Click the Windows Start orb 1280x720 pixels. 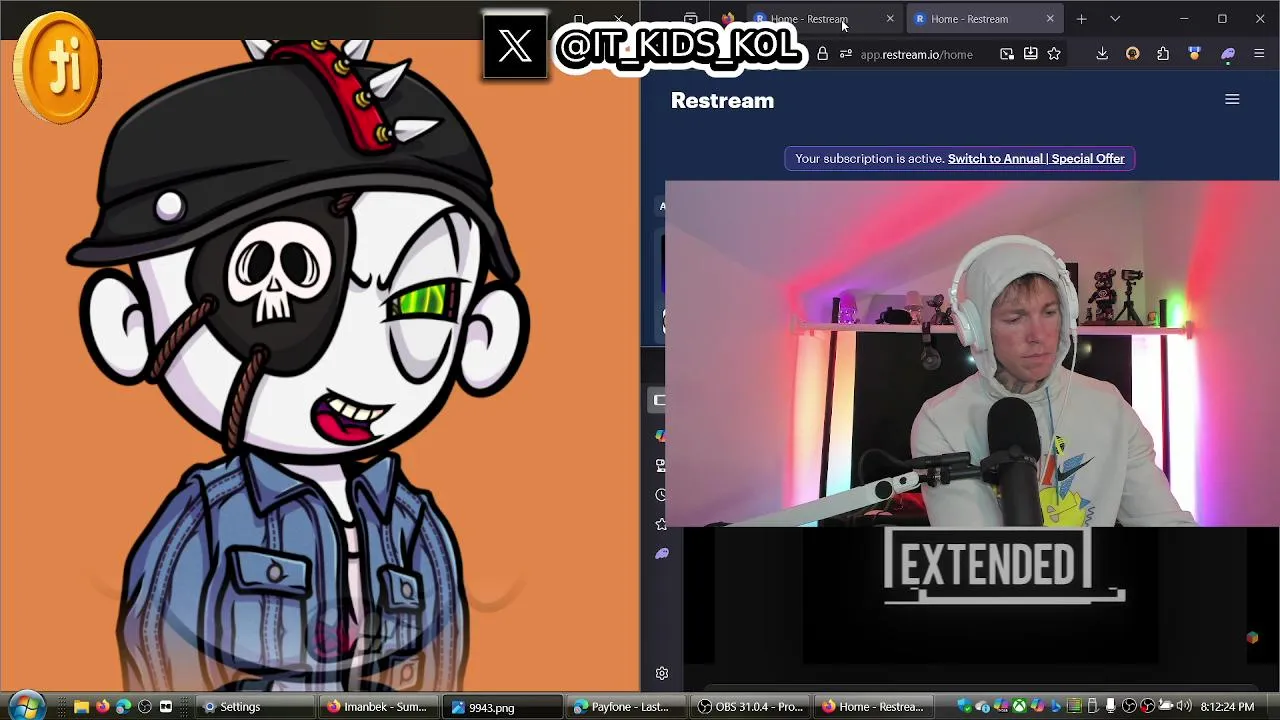point(27,706)
